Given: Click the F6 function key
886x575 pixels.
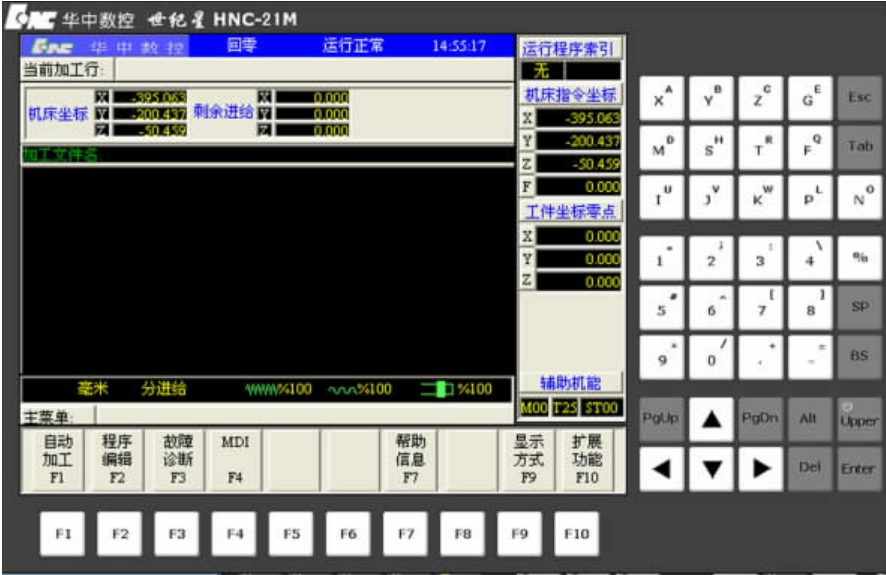Looking at the screenshot, I should point(348,534).
